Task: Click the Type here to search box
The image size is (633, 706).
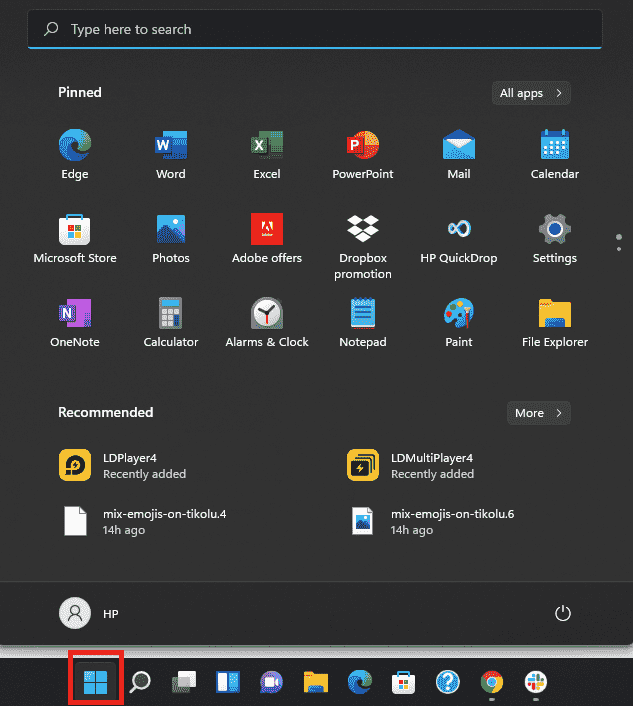Action: click(315, 30)
